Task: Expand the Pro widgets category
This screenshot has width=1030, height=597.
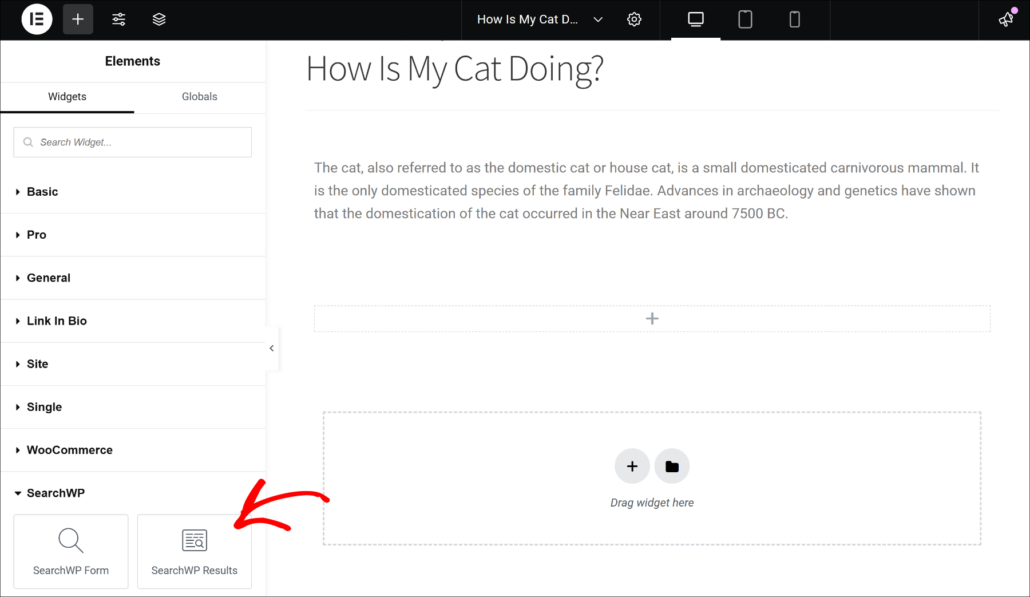Action: click(133, 234)
